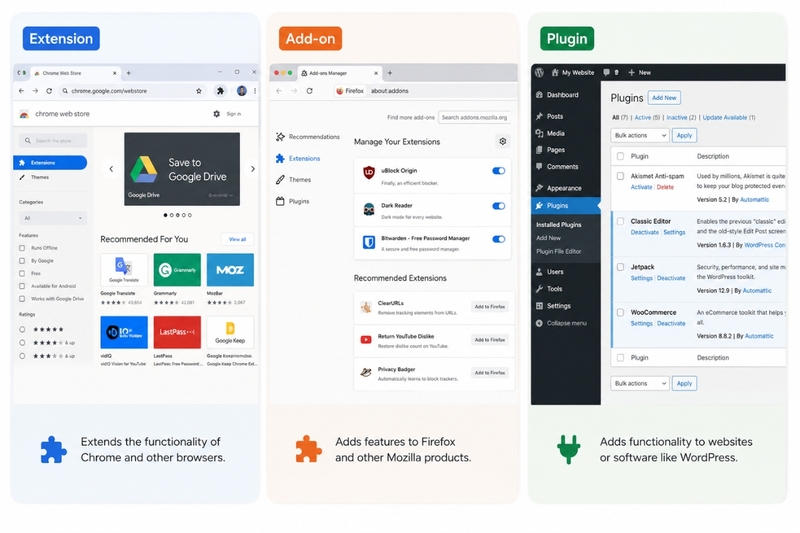
Task: Select Extensions in Chrome Web Store sidebar
Action: coord(50,163)
